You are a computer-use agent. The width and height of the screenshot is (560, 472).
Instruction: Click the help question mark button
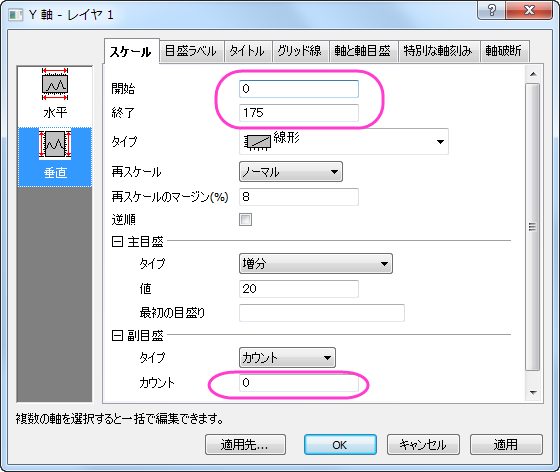(491, 10)
